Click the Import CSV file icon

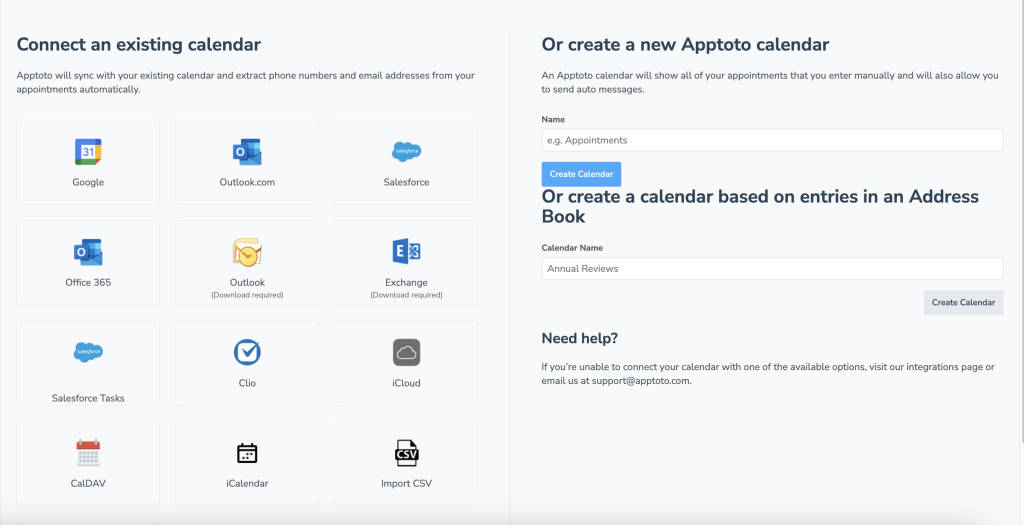tap(406, 453)
